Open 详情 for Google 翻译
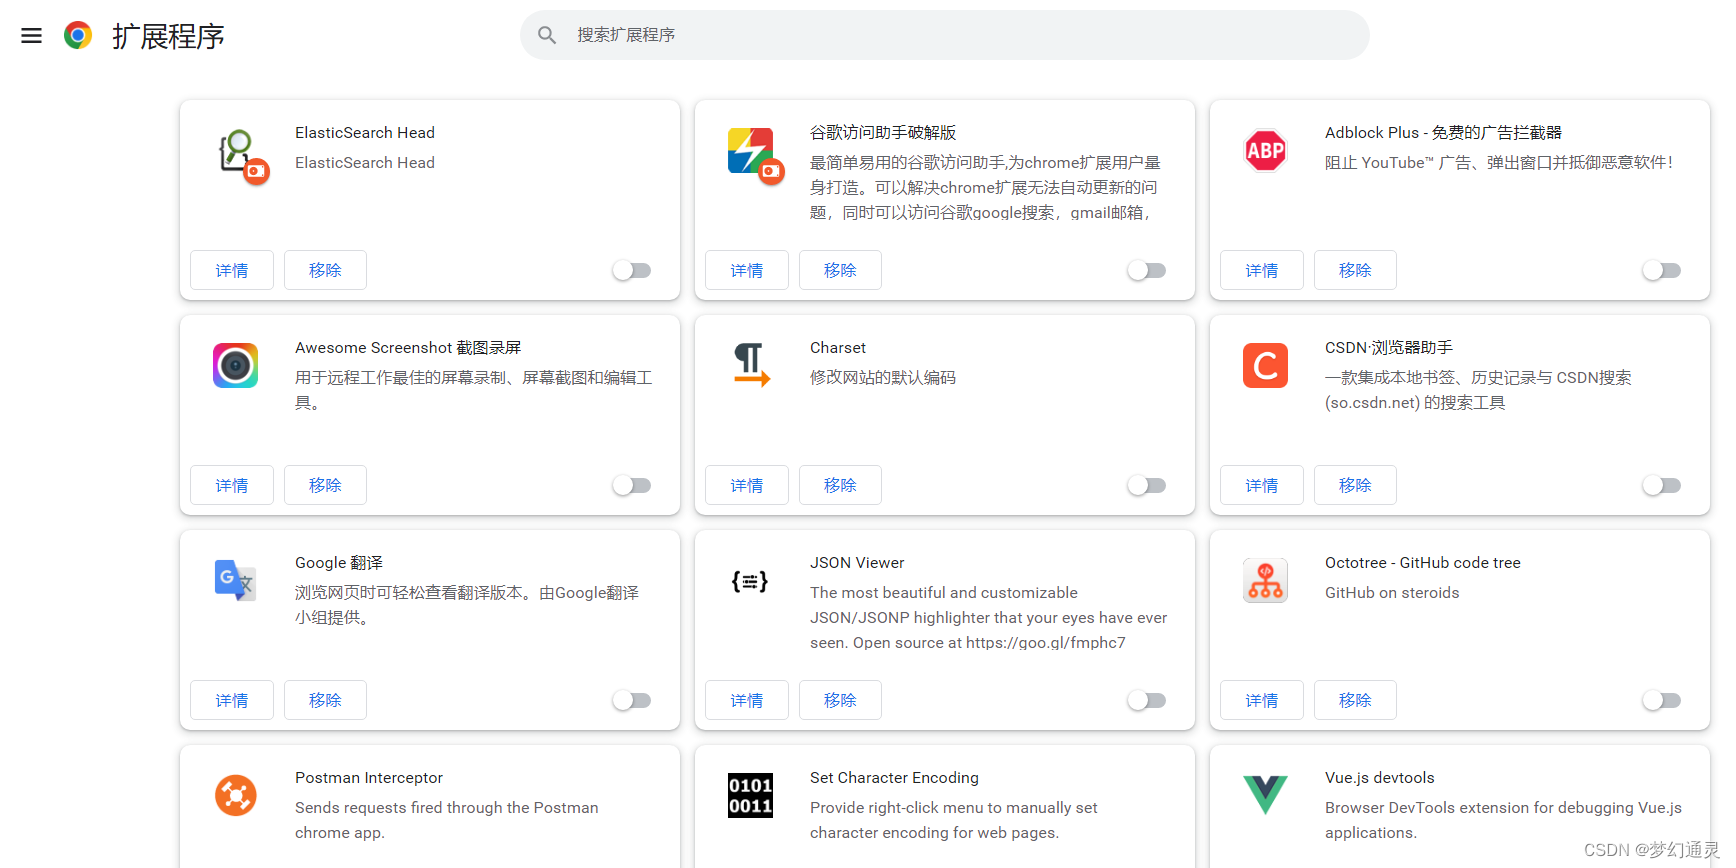Viewport: 1736px width, 868px height. 232,700
